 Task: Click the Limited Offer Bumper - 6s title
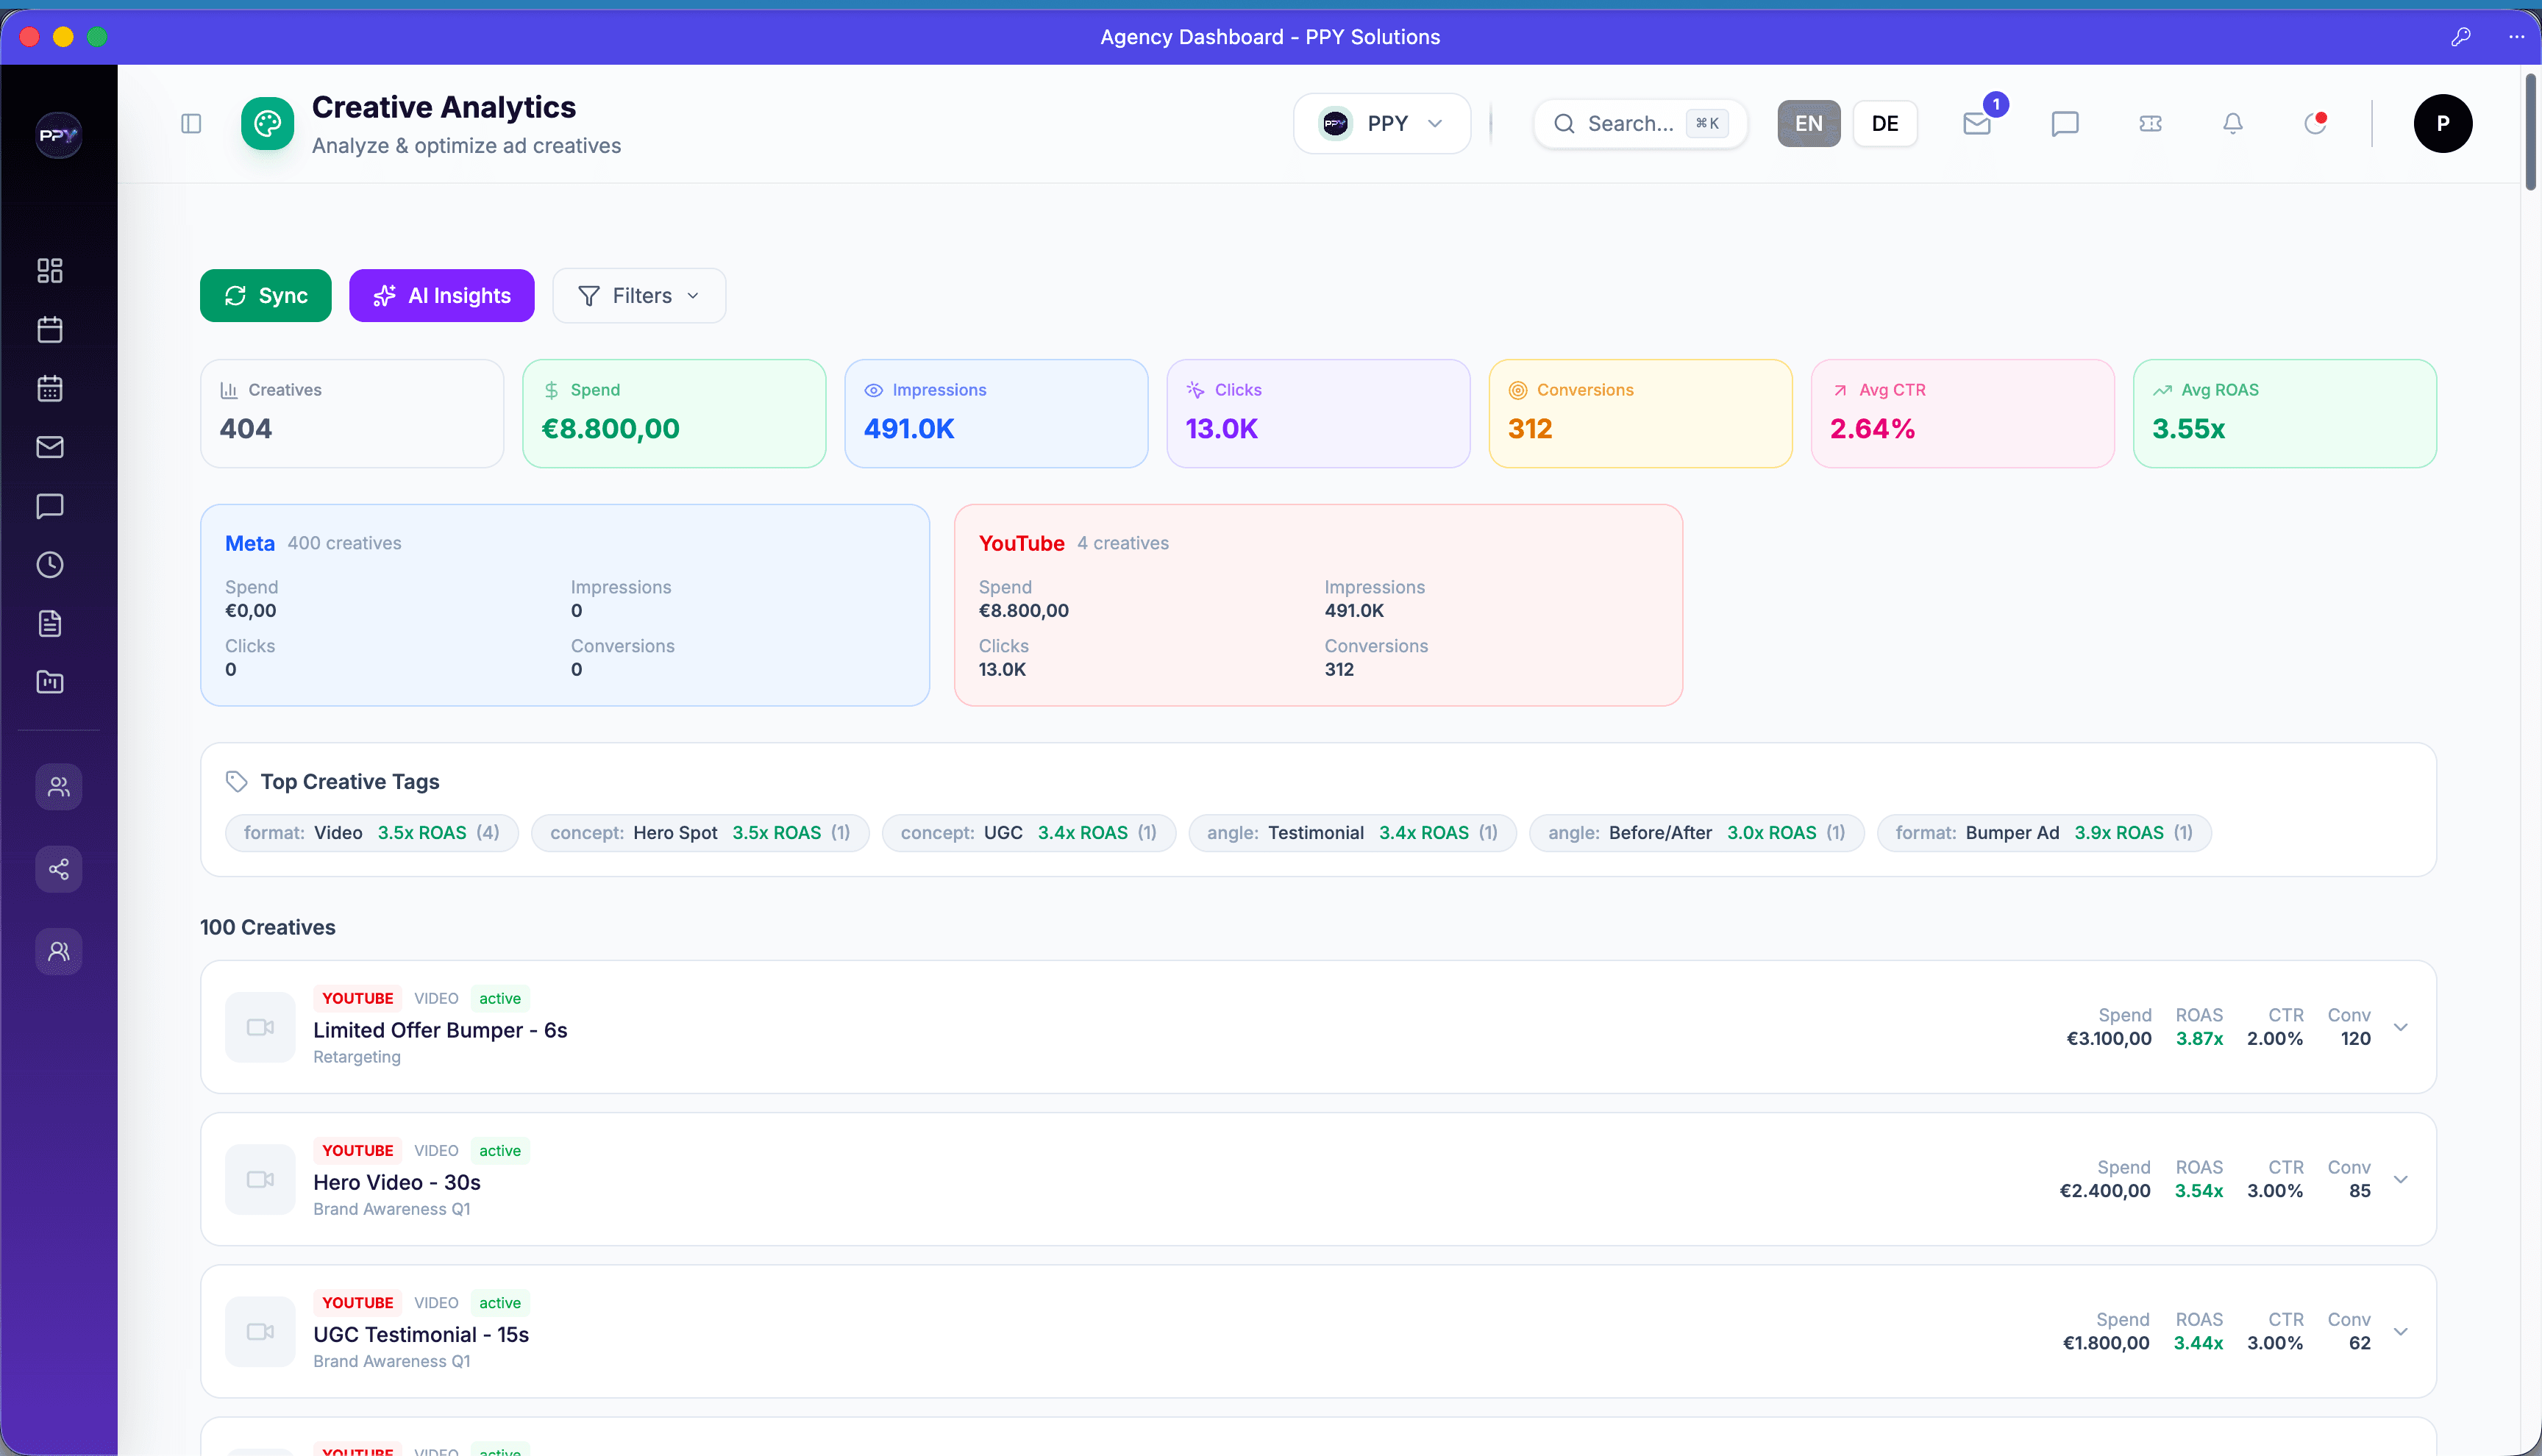[440, 1030]
